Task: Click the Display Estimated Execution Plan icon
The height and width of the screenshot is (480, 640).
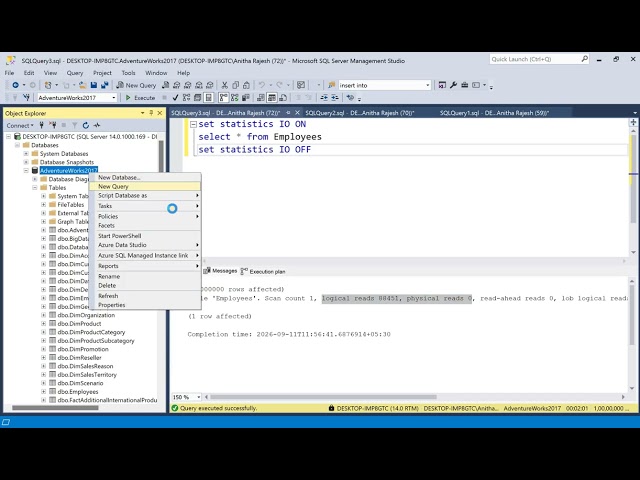Action: (187, 98)
